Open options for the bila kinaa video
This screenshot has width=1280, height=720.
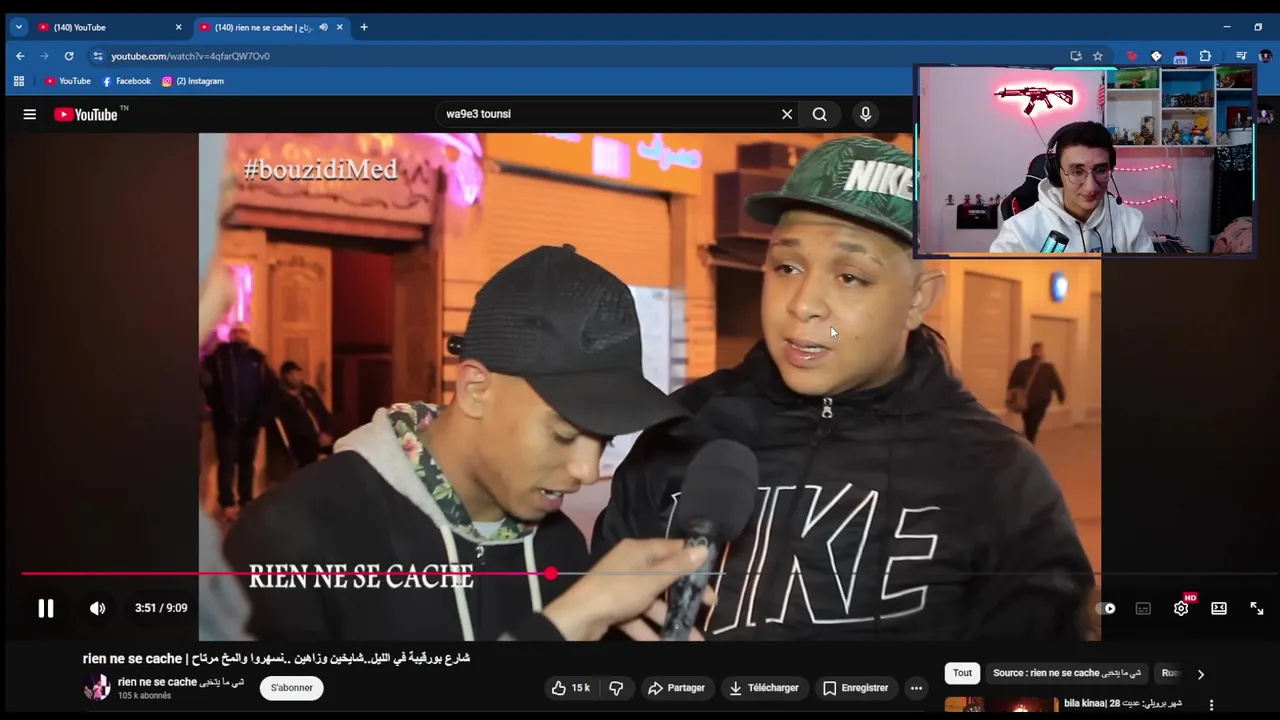pyautogui.click(x=1211, y=705)
